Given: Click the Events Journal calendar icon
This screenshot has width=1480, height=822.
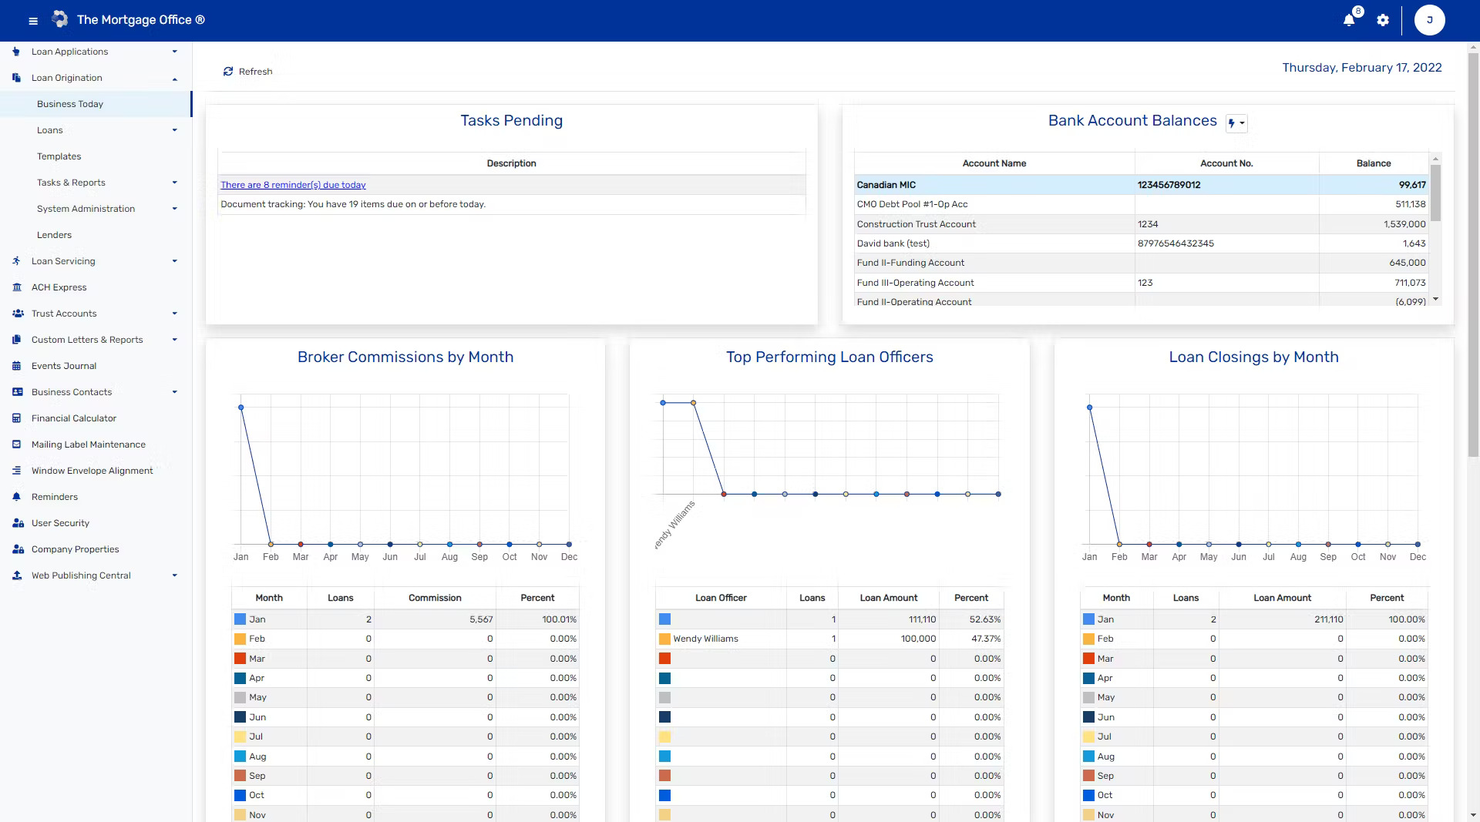Looking at the screenshot, I should [17, 365].
